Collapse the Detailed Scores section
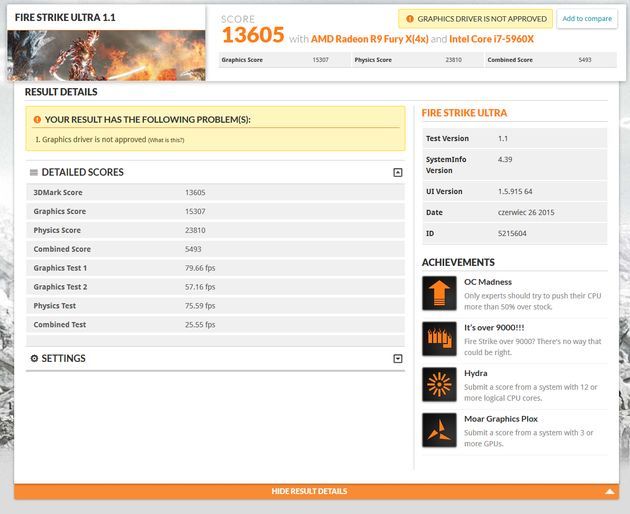630x514 pixels. (397, 172)
